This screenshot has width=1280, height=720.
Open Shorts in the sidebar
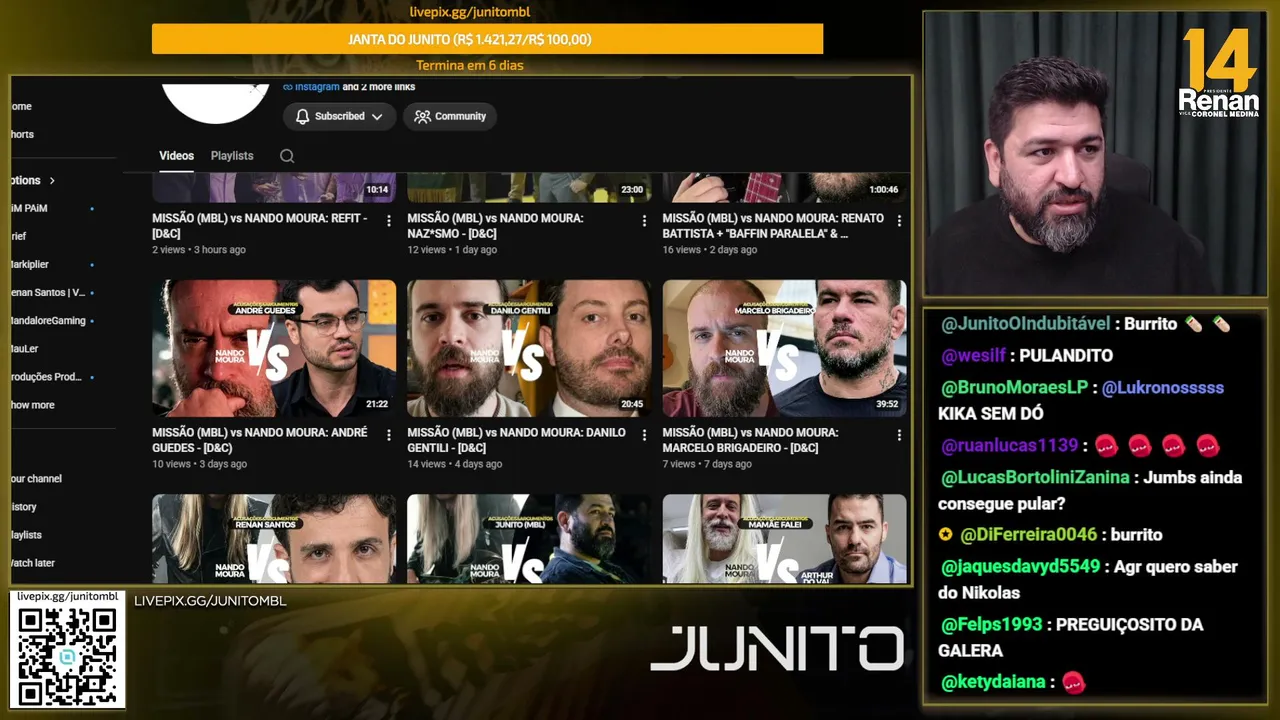click(x=22, y=134)
